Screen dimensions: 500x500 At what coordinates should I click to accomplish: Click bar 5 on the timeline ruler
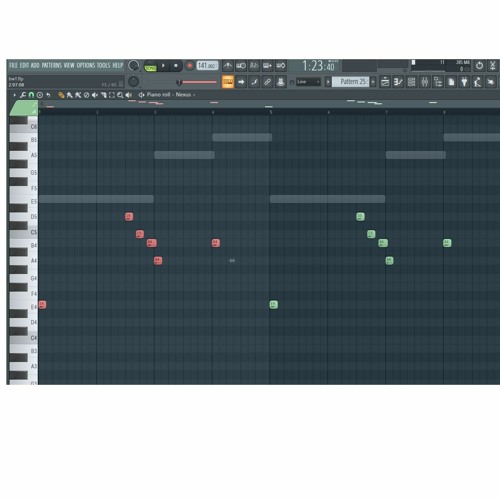[271, 112]
